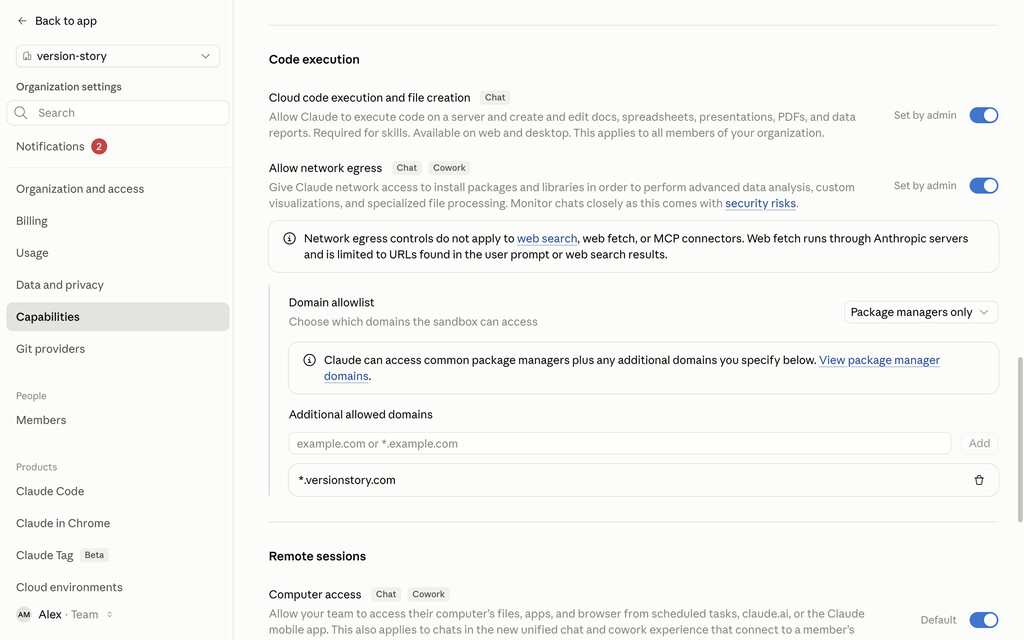Delete the *.versionstory.com domain via trash icon
Viewport: 1024px width, 640px height.
tap(979, 480)
